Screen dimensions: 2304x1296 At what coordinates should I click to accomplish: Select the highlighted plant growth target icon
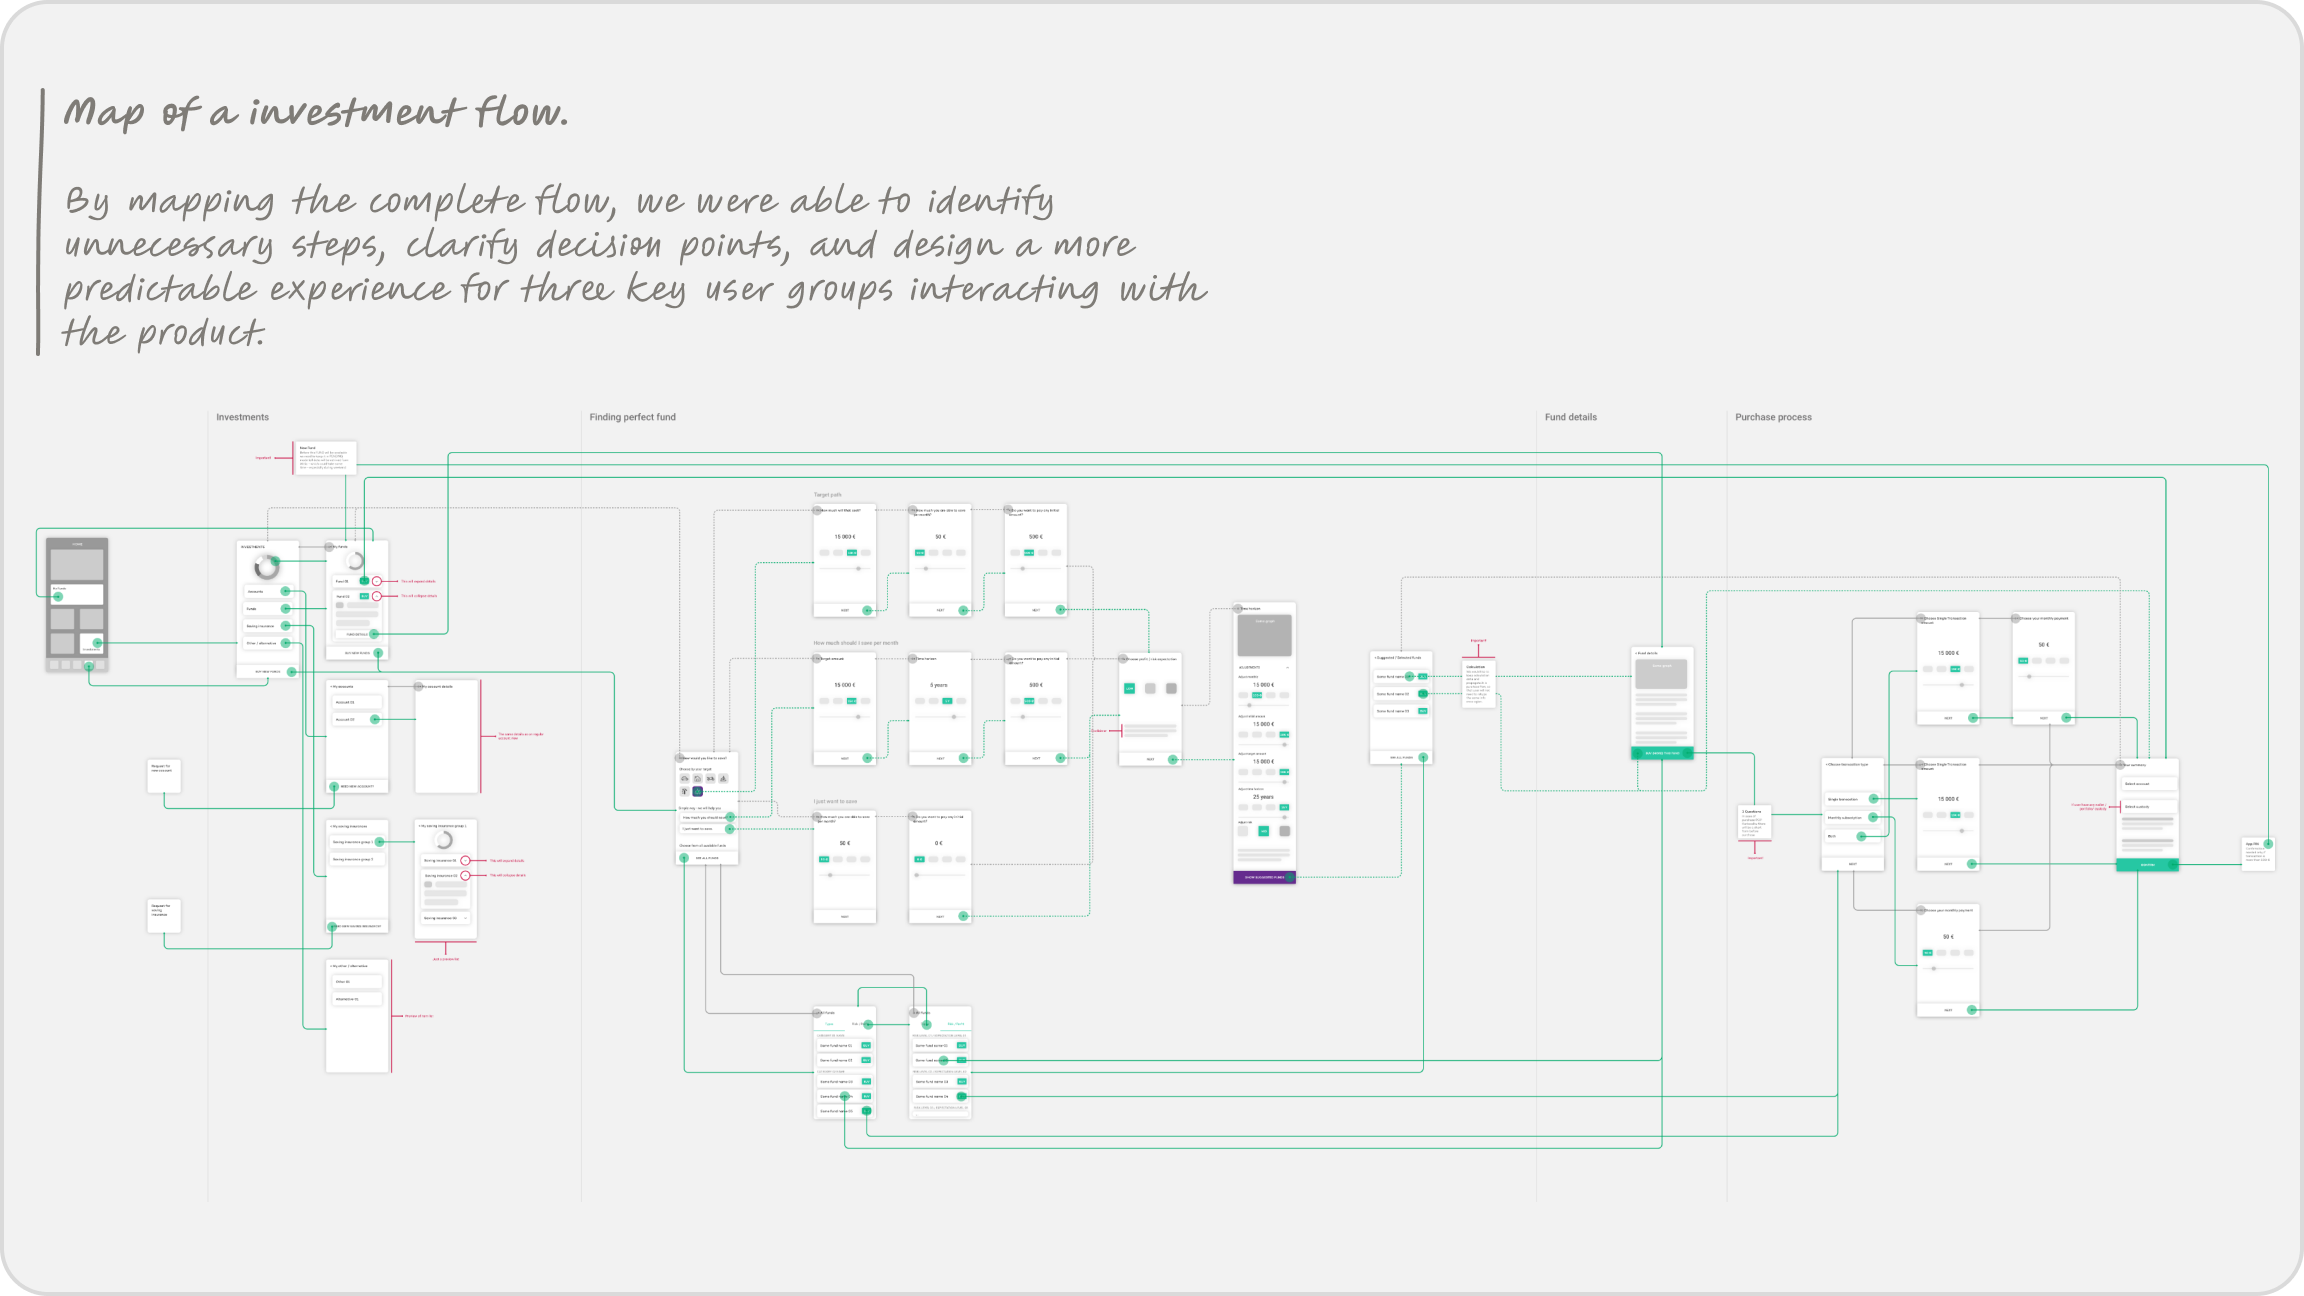coord(698,791)
